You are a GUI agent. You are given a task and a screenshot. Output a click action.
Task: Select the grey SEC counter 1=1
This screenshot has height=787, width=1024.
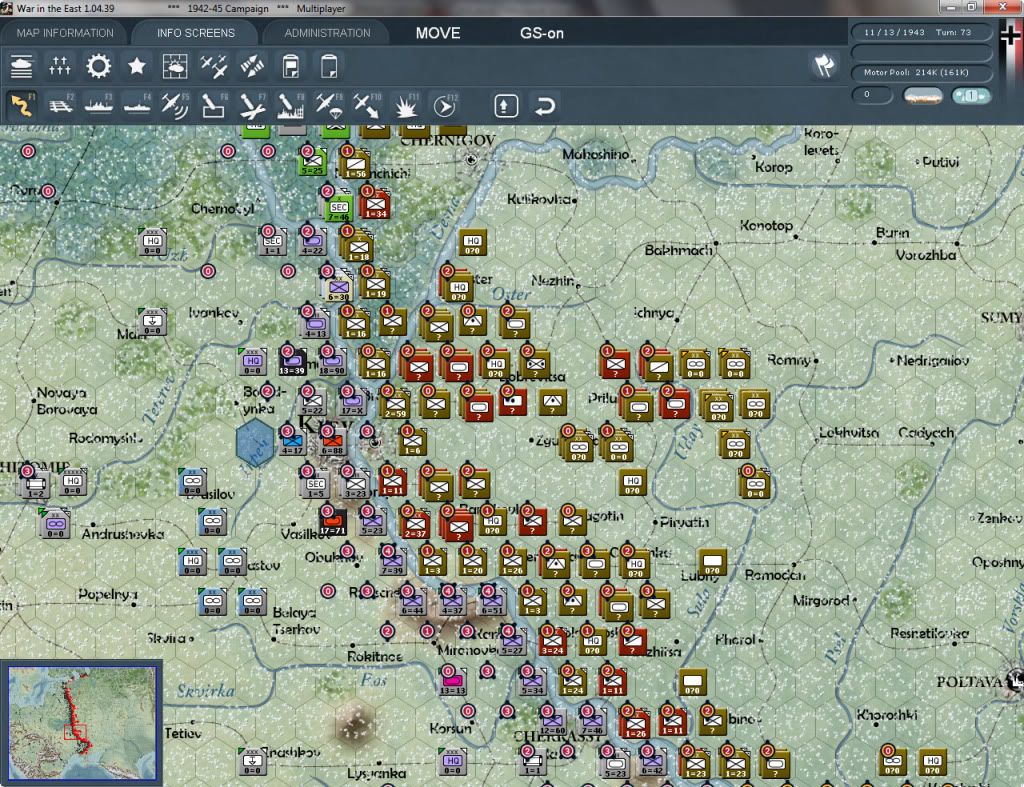point(273,242)
